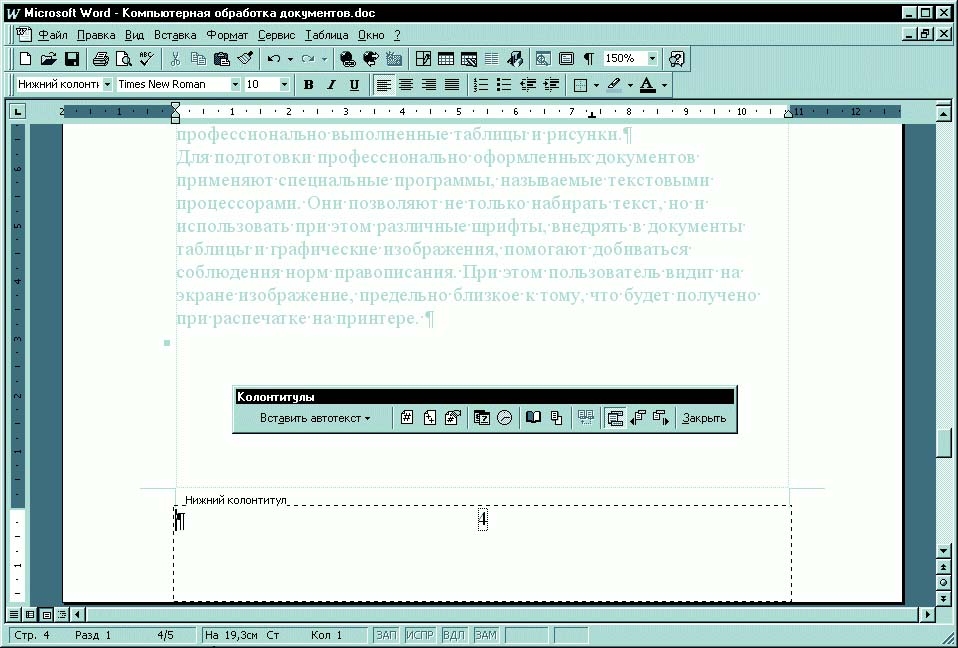The image size is (958, 648).
Task: Open Page Setup from Колонтитулы toolbar
Action: point(534,418)
